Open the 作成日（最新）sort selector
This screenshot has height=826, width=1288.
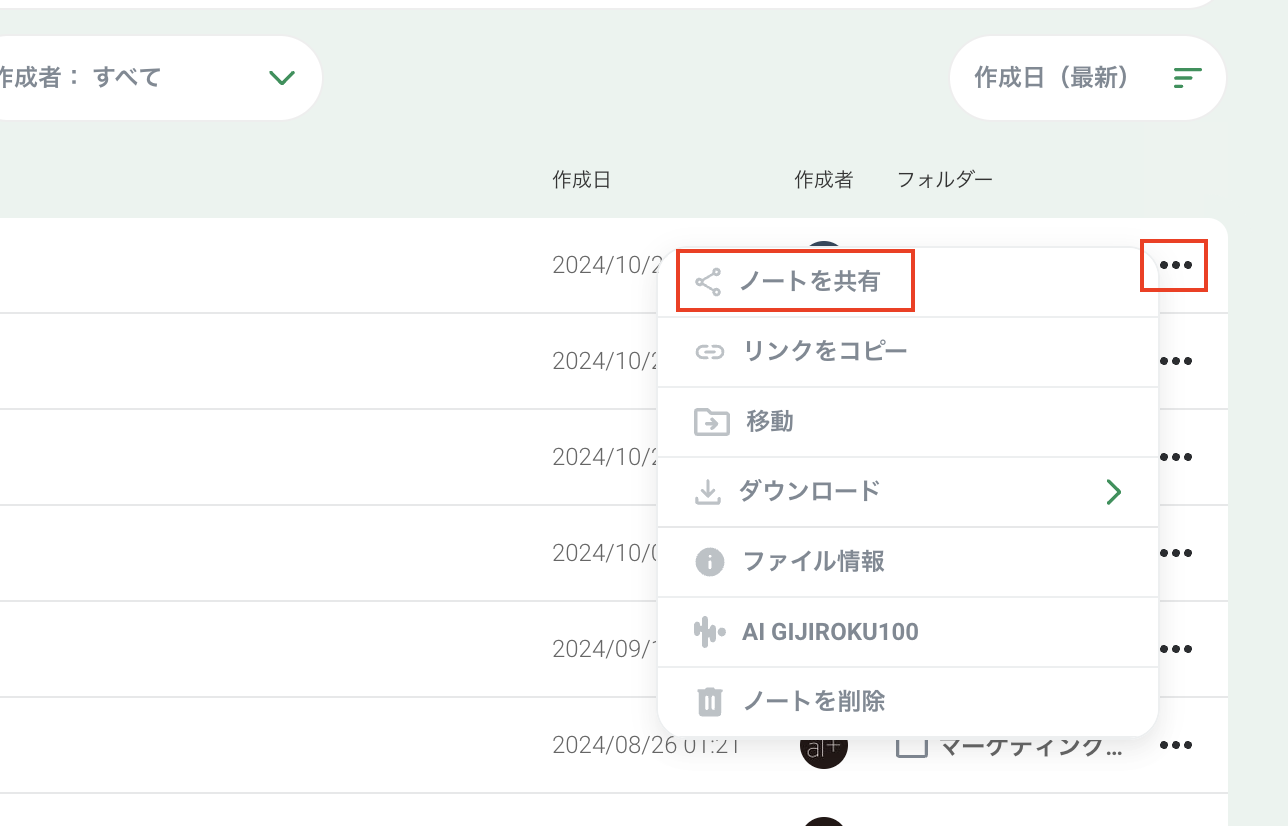pyautogui.click(x=1087, y=78)
